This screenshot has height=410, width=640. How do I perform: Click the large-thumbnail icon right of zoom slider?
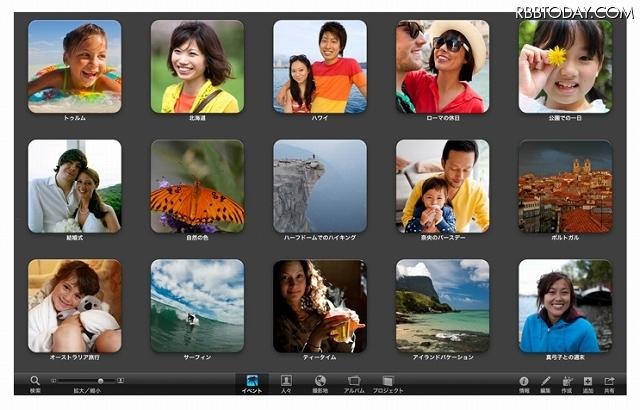tap(121, 381)
